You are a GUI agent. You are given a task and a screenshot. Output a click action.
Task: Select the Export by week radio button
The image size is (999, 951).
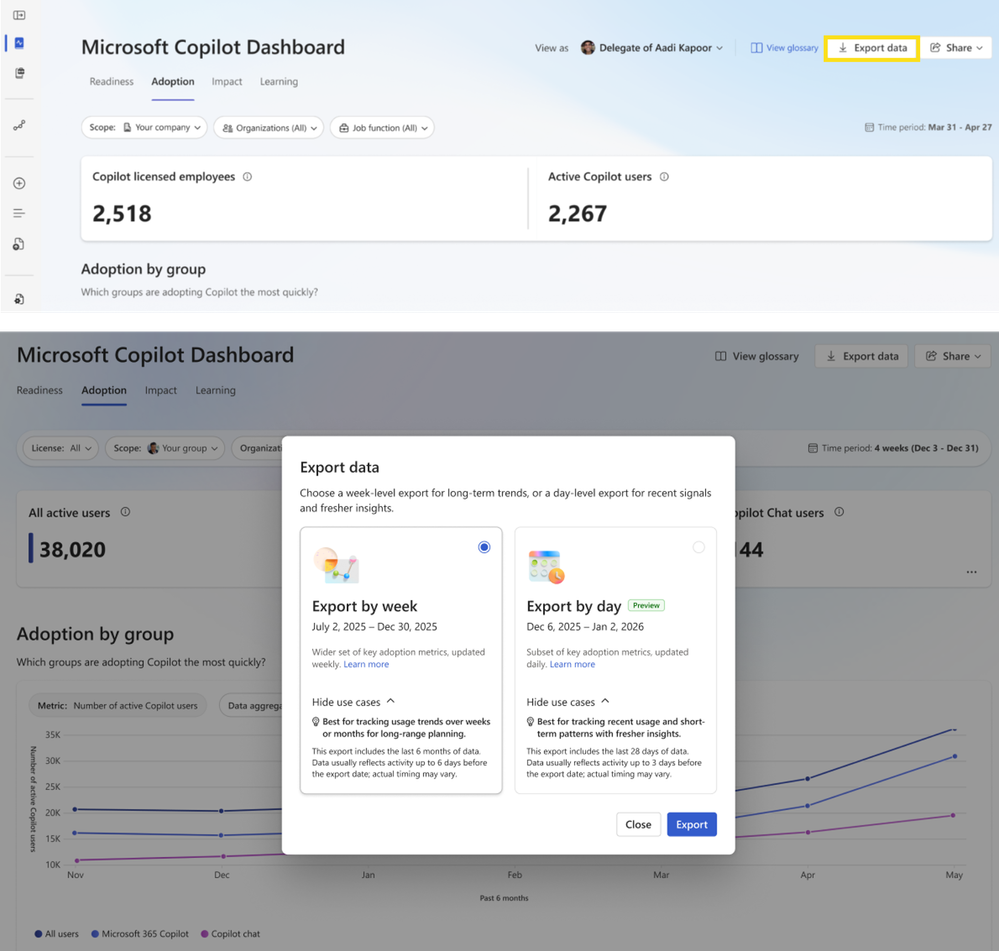click(484, 547)
